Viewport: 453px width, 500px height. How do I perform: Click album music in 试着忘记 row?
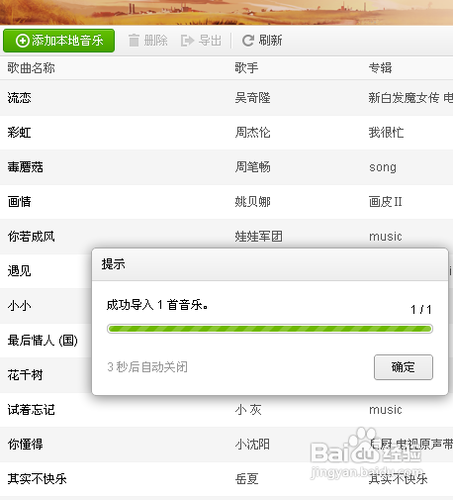[385, 410]
